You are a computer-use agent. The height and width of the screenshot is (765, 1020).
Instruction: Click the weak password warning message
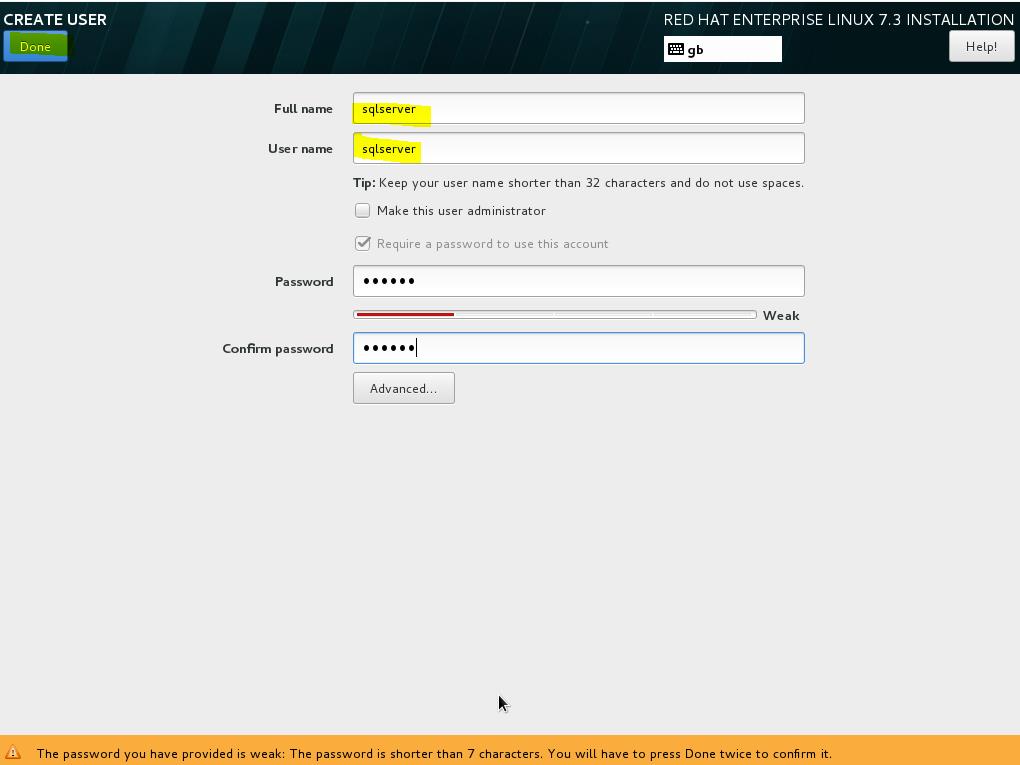click(434, 754)
